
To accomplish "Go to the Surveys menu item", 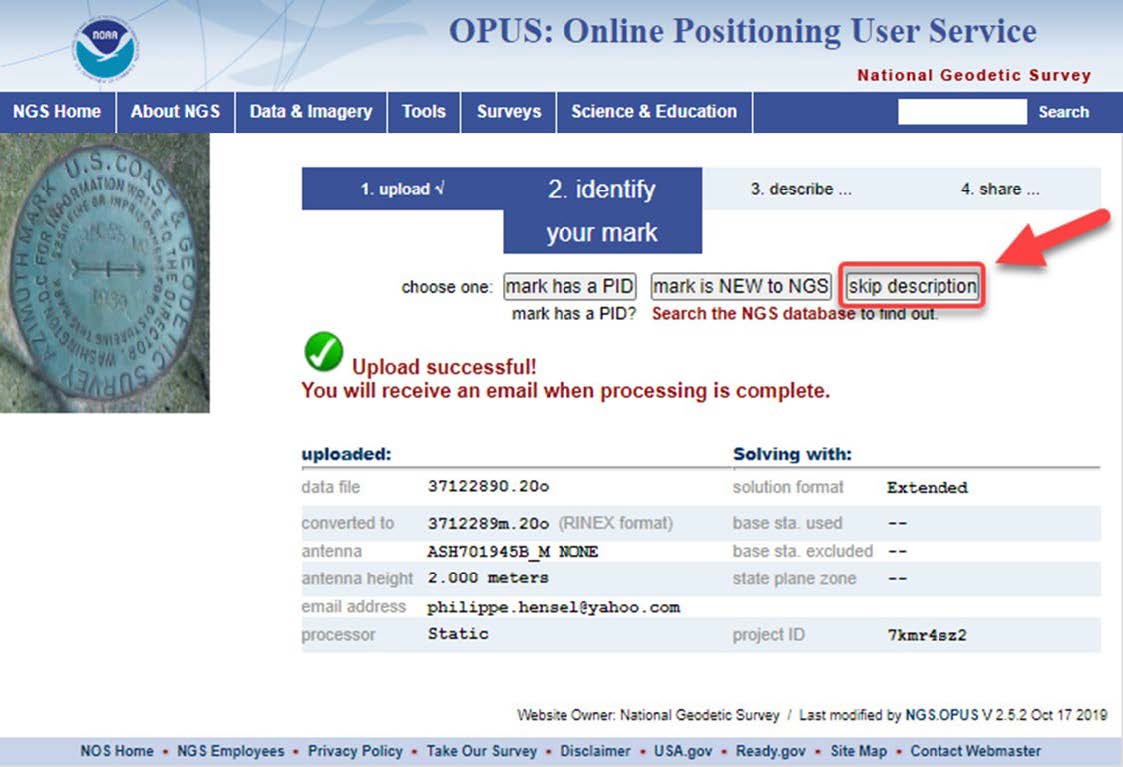I will (x=508, y=112).
